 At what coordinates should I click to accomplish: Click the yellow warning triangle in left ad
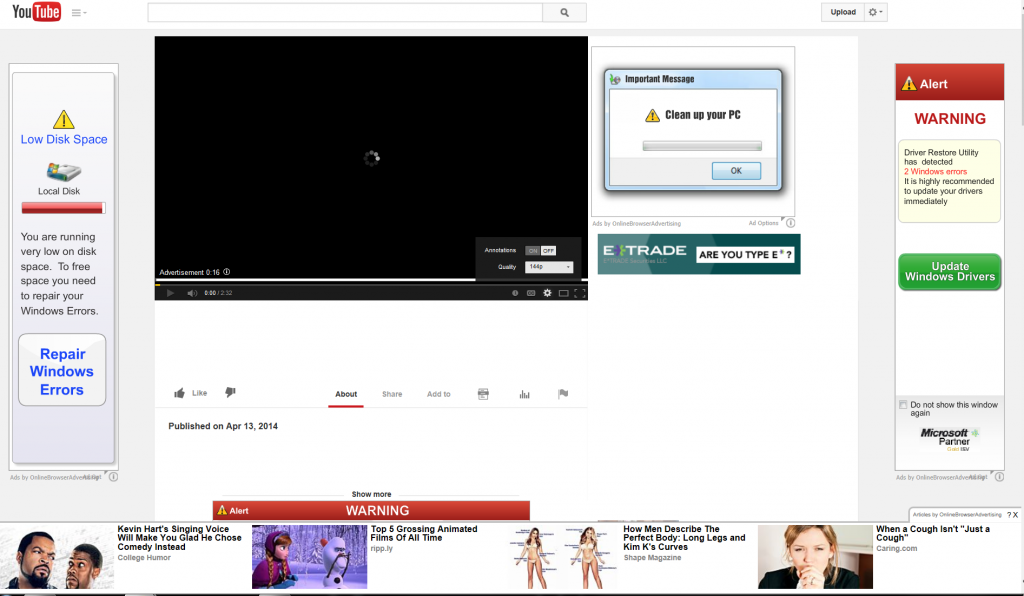(x=63, y=119)
